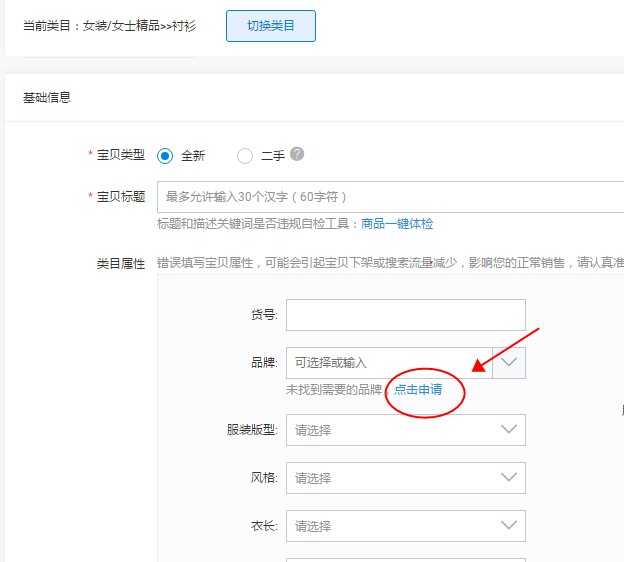Click the 二手 option label text
Viewport: 624px width, 562px height.
[273, 156]
